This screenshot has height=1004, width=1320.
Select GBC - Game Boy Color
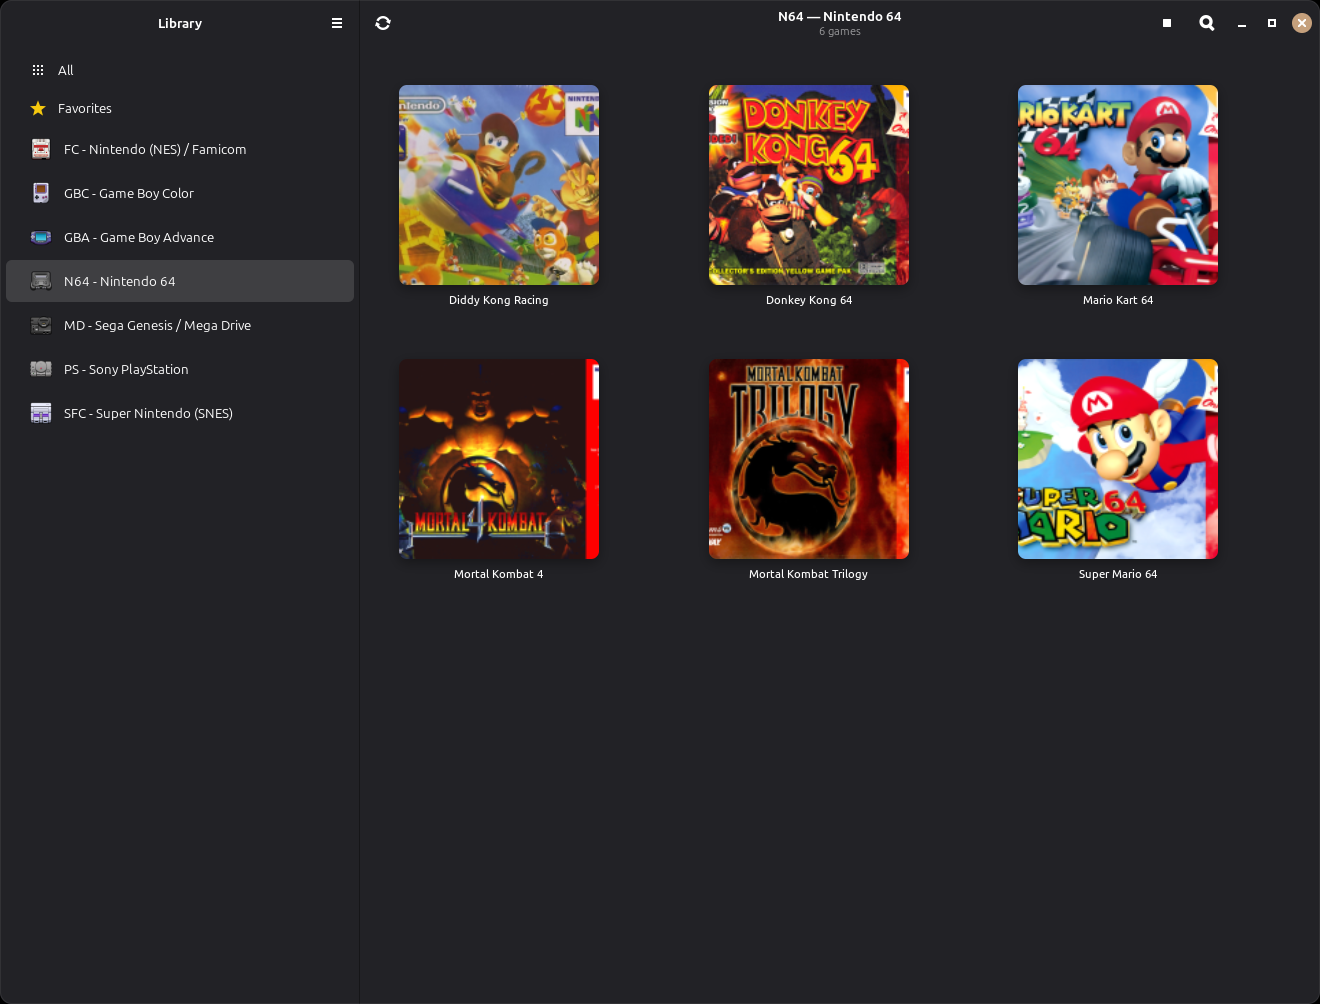[x=180, y=193]
